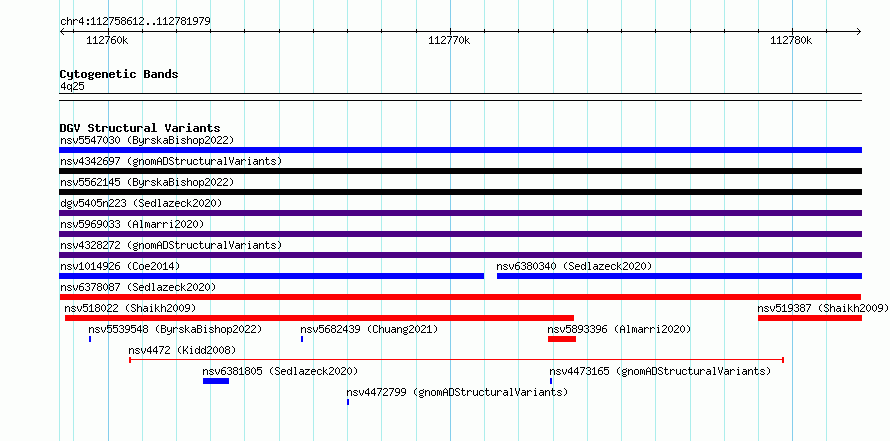Image resolution: width=890 pixels, height=441 pixels.
Task: Click the nsv5547030 (ByrskaBishop2022) label
Action: click(147, 140)
